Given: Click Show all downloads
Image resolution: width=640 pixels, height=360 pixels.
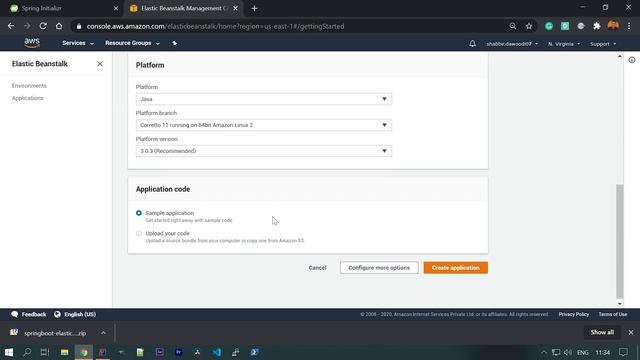Looking at the screenshot, I should coord(602,332).
